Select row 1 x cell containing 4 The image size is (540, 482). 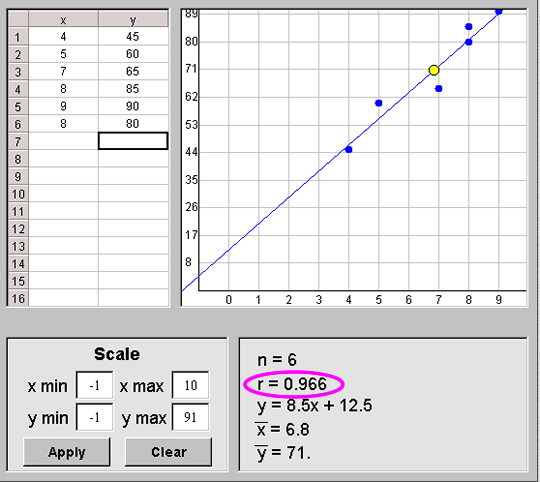63,36
